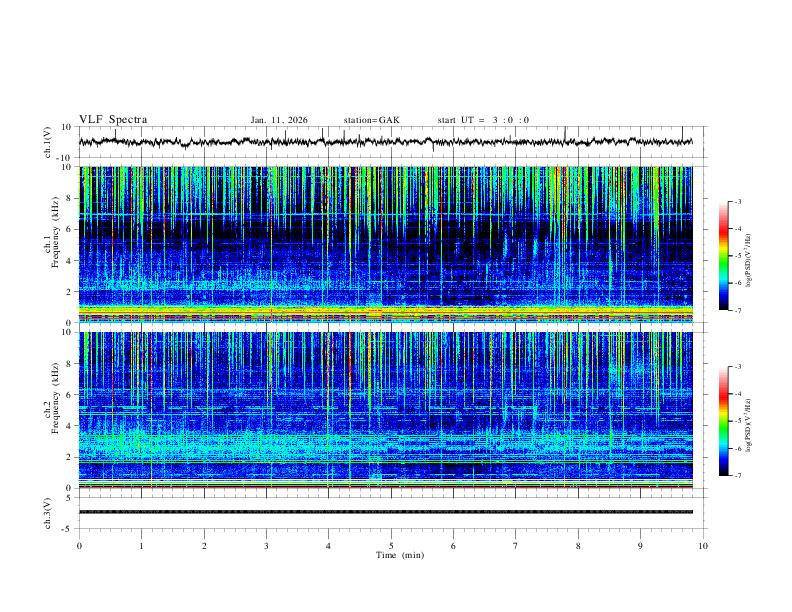
Task: Click the "2" kHz tick on ch.2 spectrogram axis
Action: 70,457
